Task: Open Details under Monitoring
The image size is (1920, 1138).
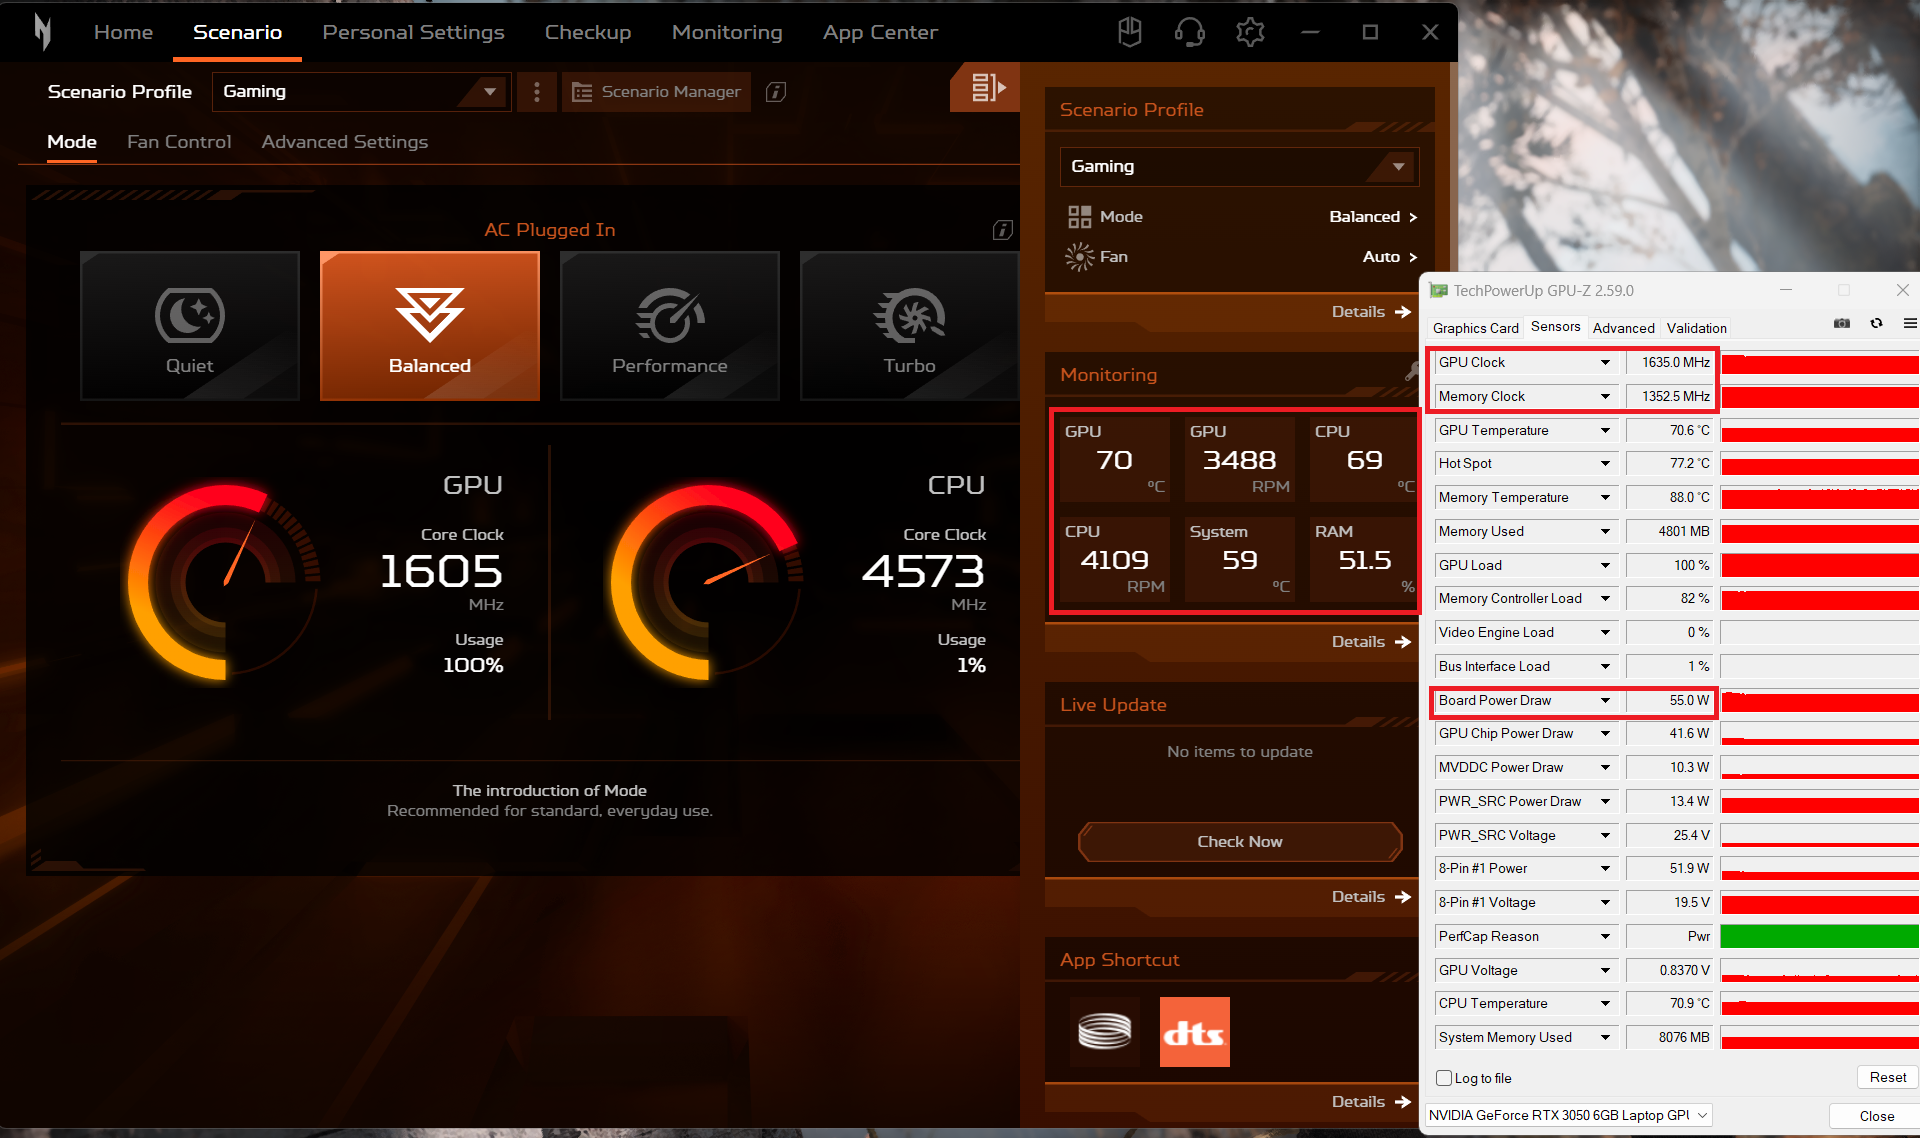Action: (1371, 642)
